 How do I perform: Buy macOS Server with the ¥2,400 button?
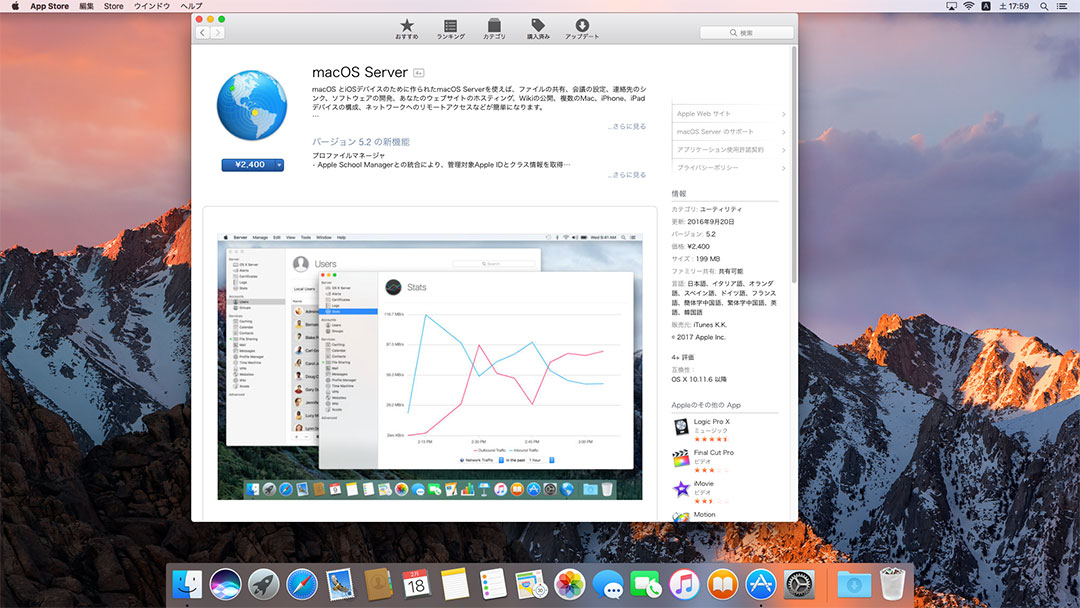[249, 165]
